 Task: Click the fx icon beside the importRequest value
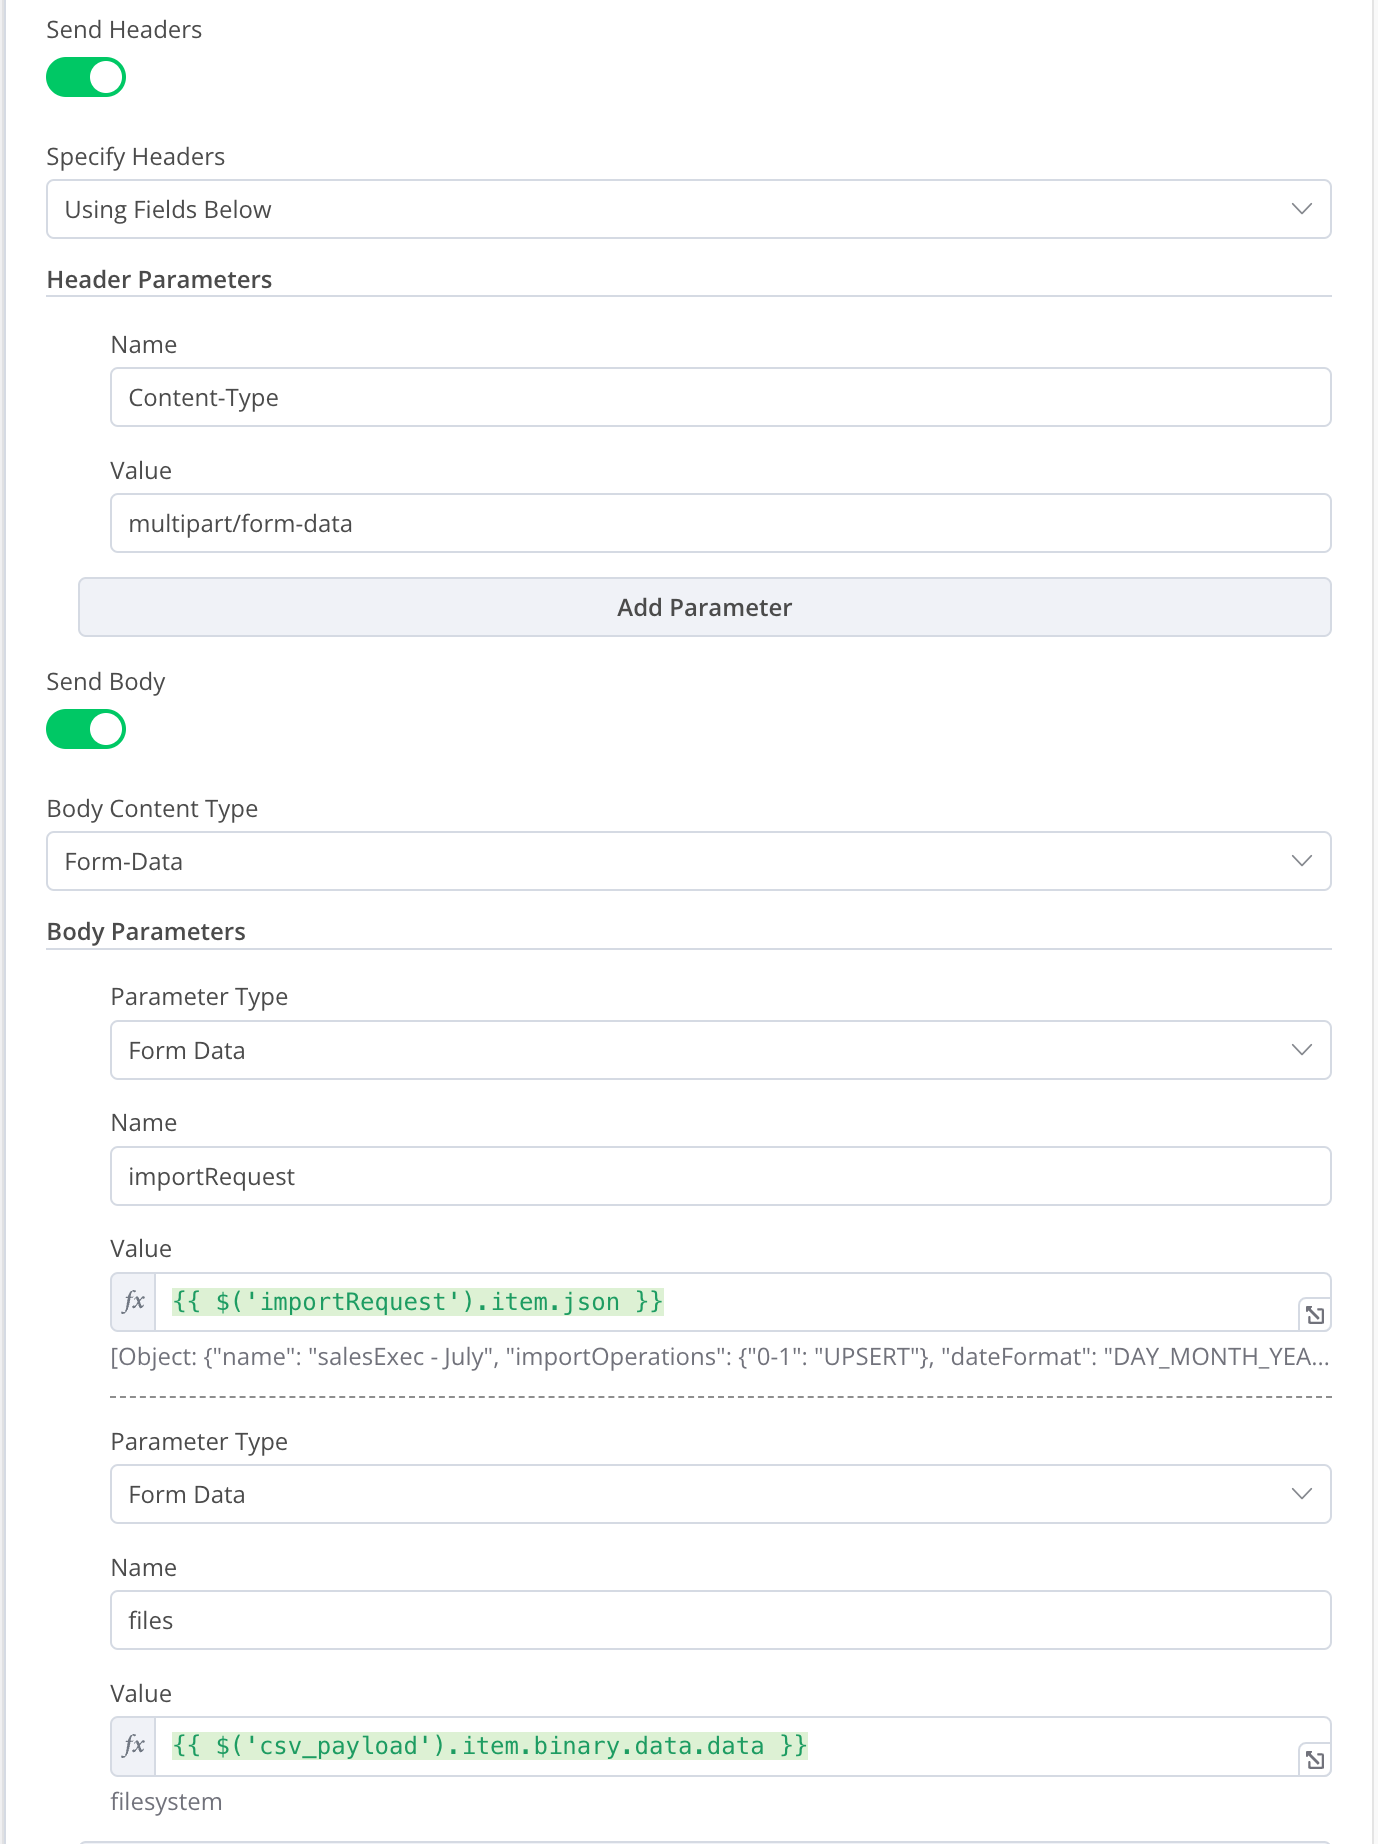(x=134, y=1302)
